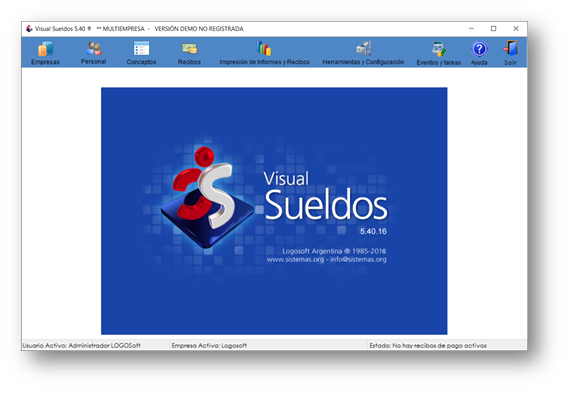Click the info@sistemas.org email text
The width and height of the screenshot is (570, 393).
pyautogui.click(x=358, y=260)
